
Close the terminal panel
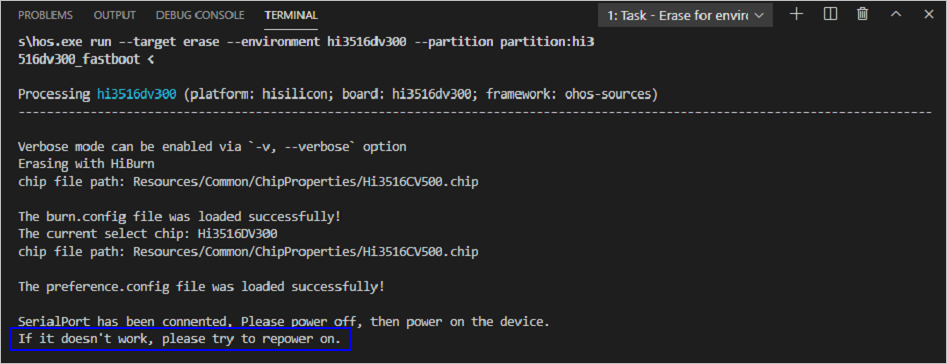(x=929, y=14)
